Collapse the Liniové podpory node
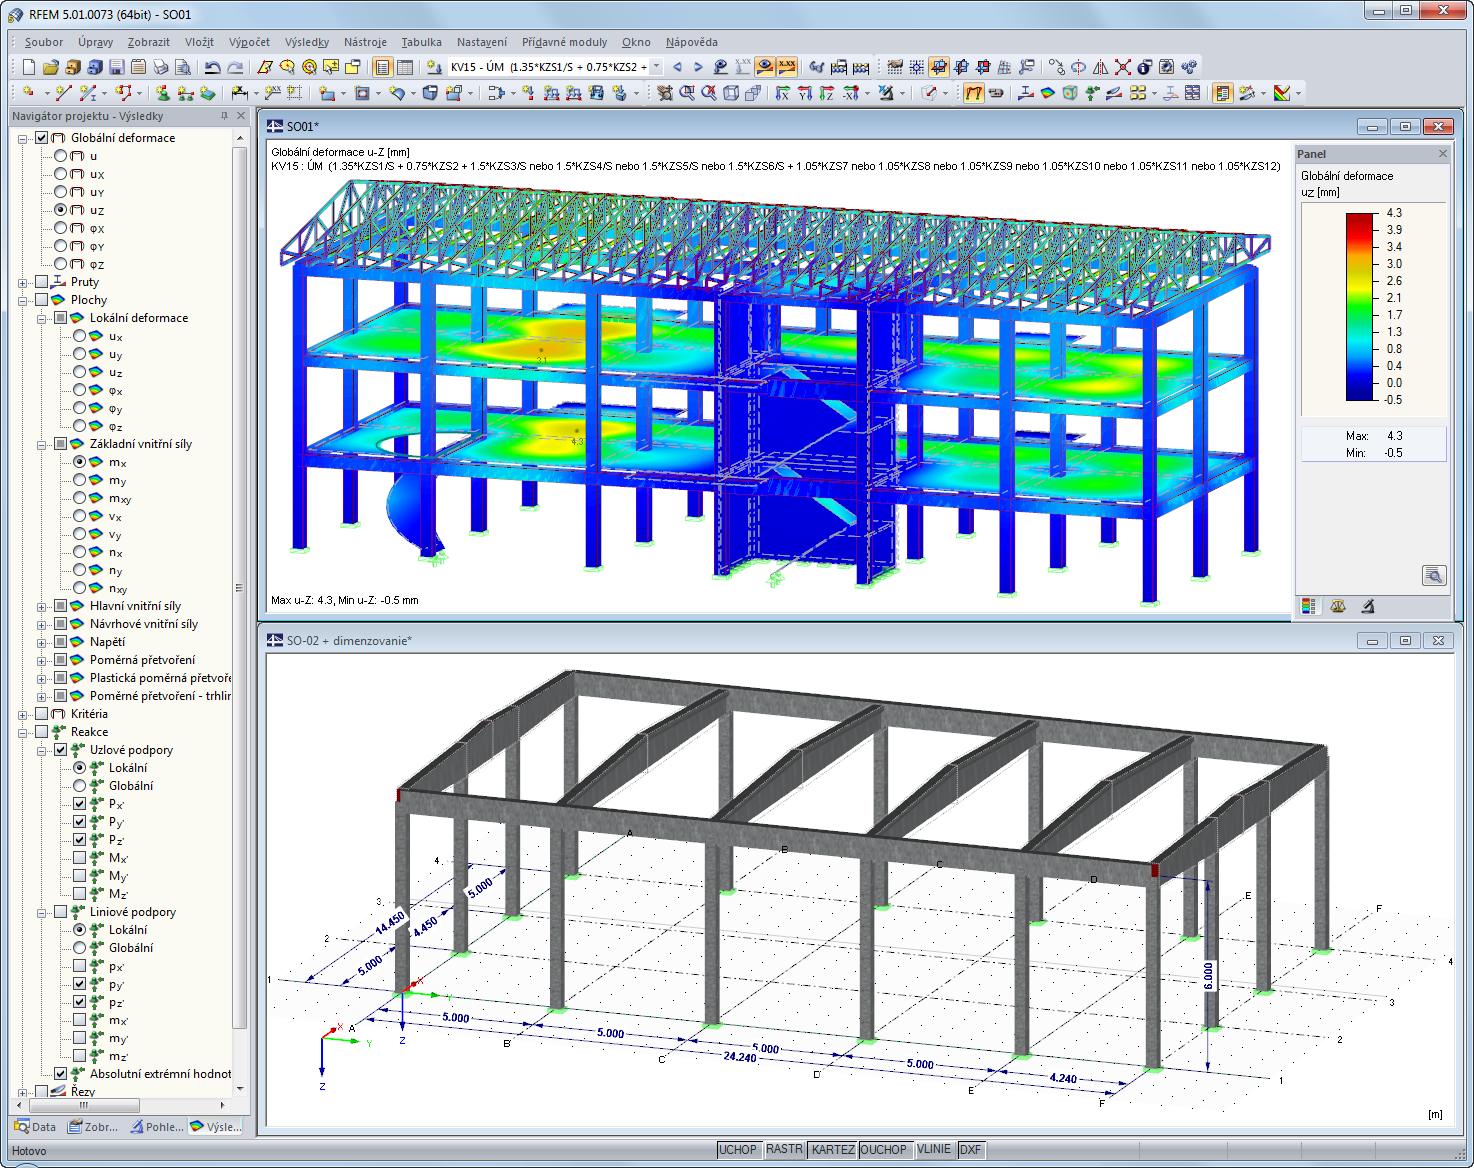Image resolution: width=1474 pixels, height=1168 pixels. (42, 913)
